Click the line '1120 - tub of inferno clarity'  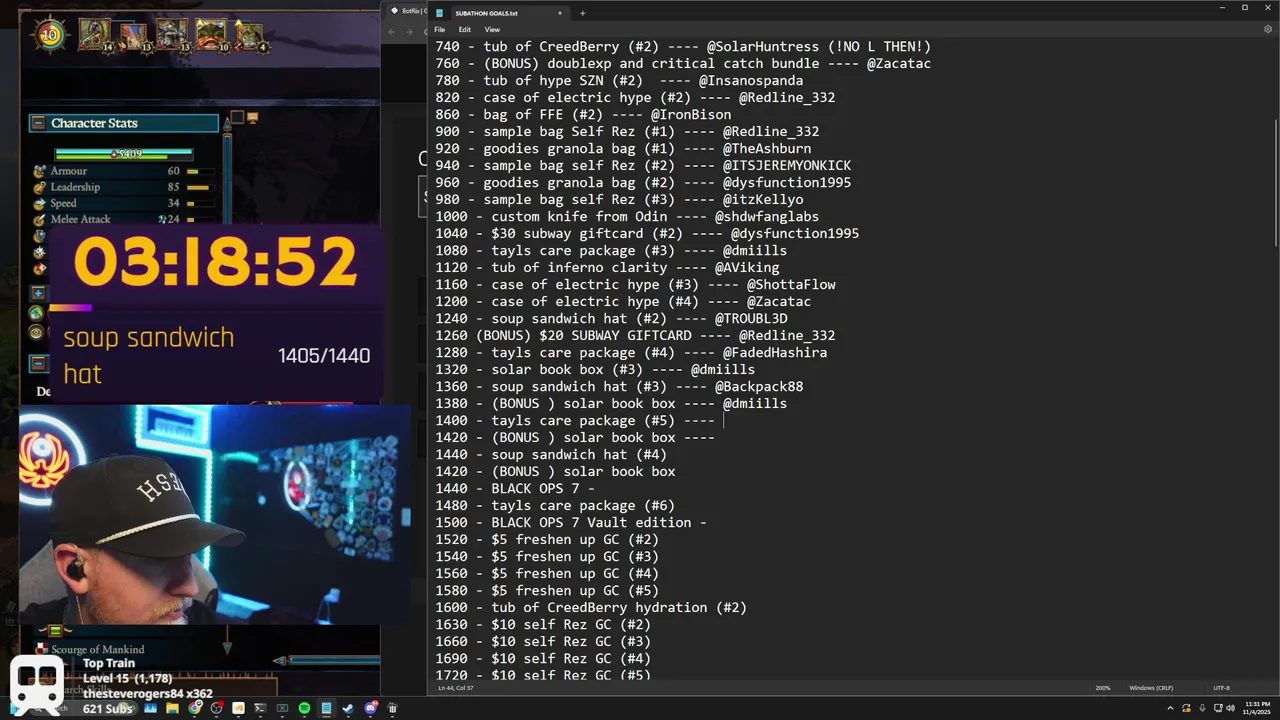(607, 268)
